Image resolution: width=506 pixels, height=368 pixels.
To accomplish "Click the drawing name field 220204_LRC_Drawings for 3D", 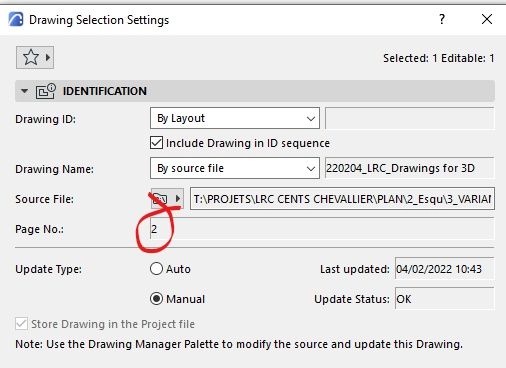I will tap(409, 168).
